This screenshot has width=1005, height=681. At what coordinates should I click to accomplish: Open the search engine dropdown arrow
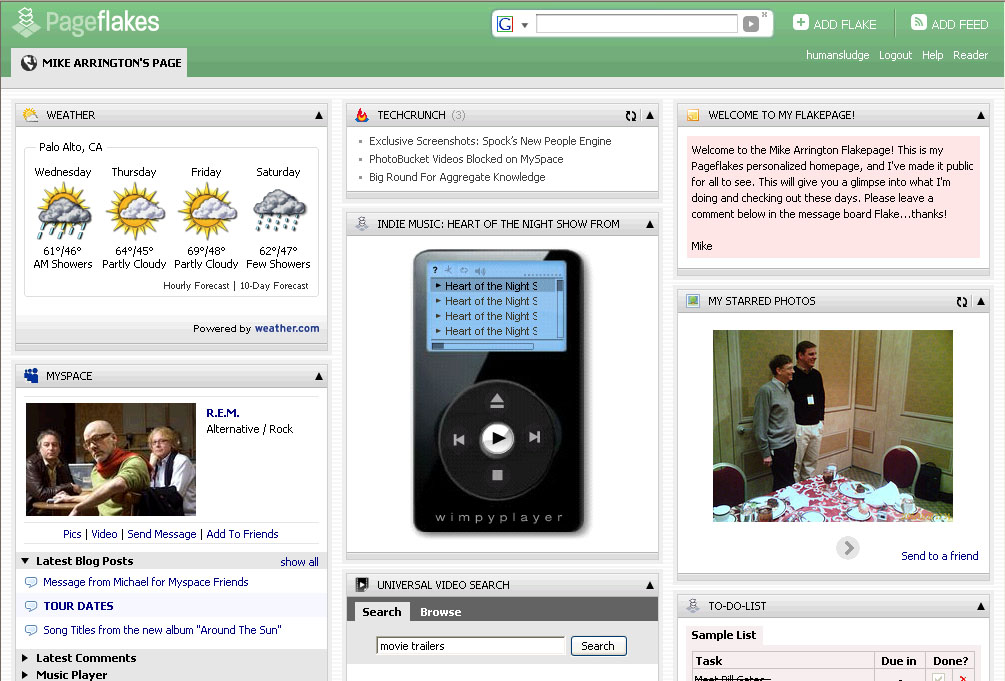[x=525, y=25]
